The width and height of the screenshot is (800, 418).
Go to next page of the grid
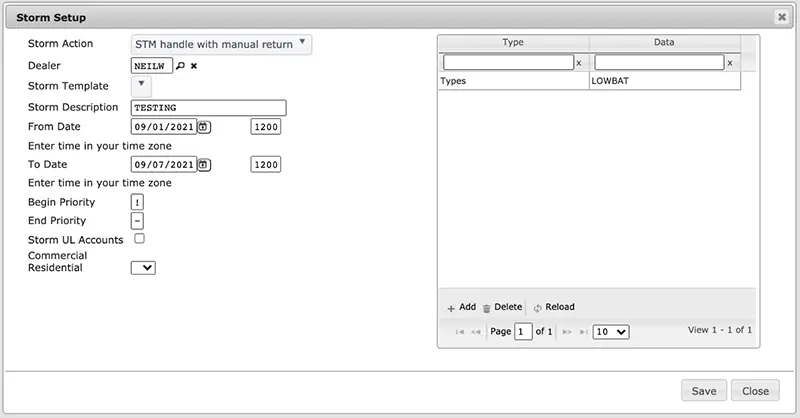(x=566, y=332)
